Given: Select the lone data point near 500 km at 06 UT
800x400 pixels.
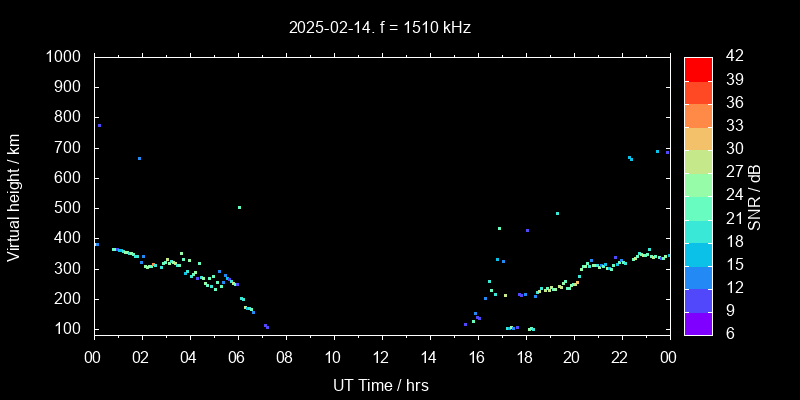Looking at the screenshot, I should pyautogui.click(x=239, y=207).
